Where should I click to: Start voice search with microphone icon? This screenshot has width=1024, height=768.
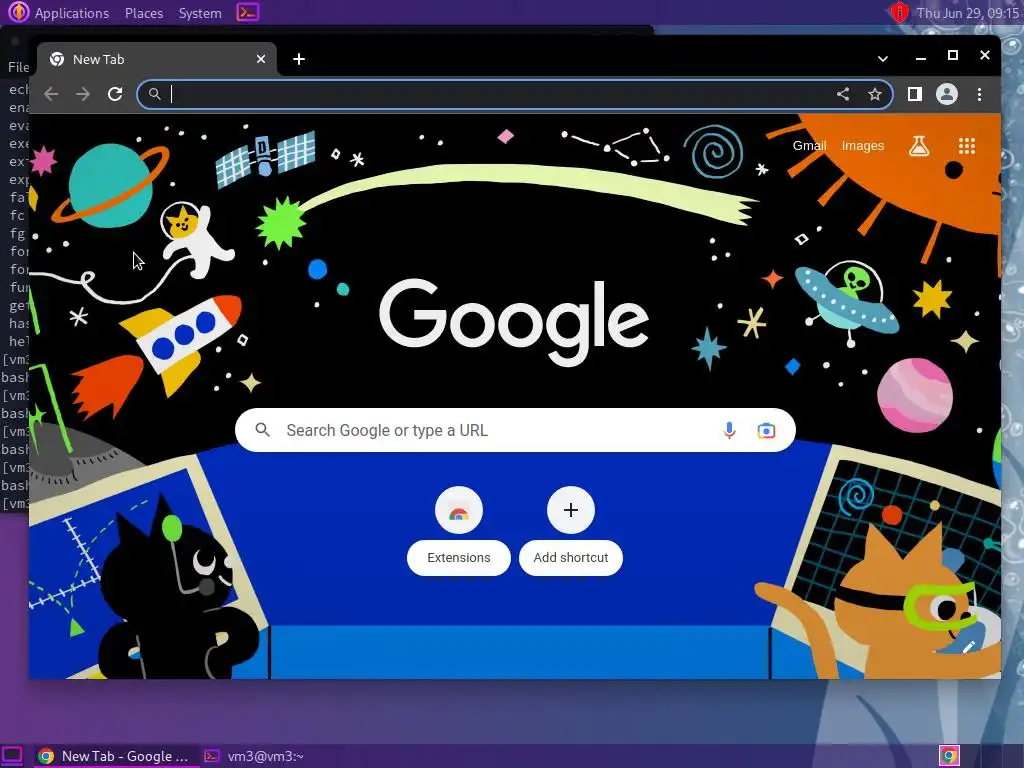[729, 430]
